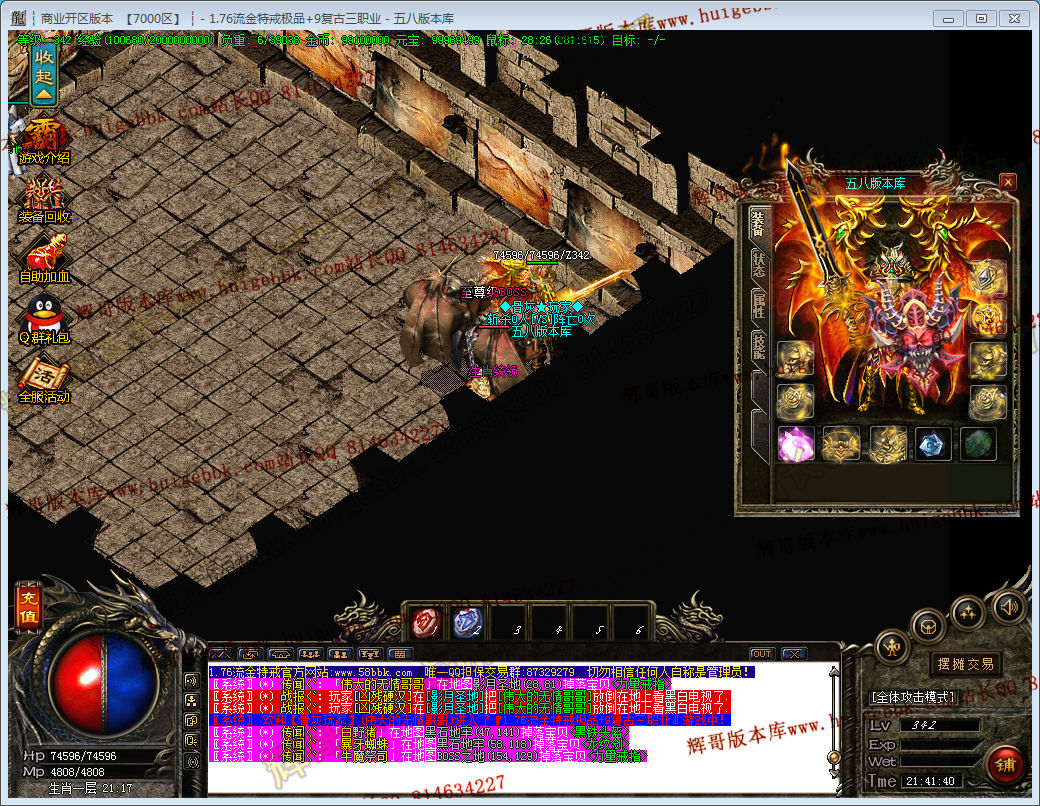Use the blue potion in quick slot 2
This screenshot has width=1040, height=806.
click(467, 623)
